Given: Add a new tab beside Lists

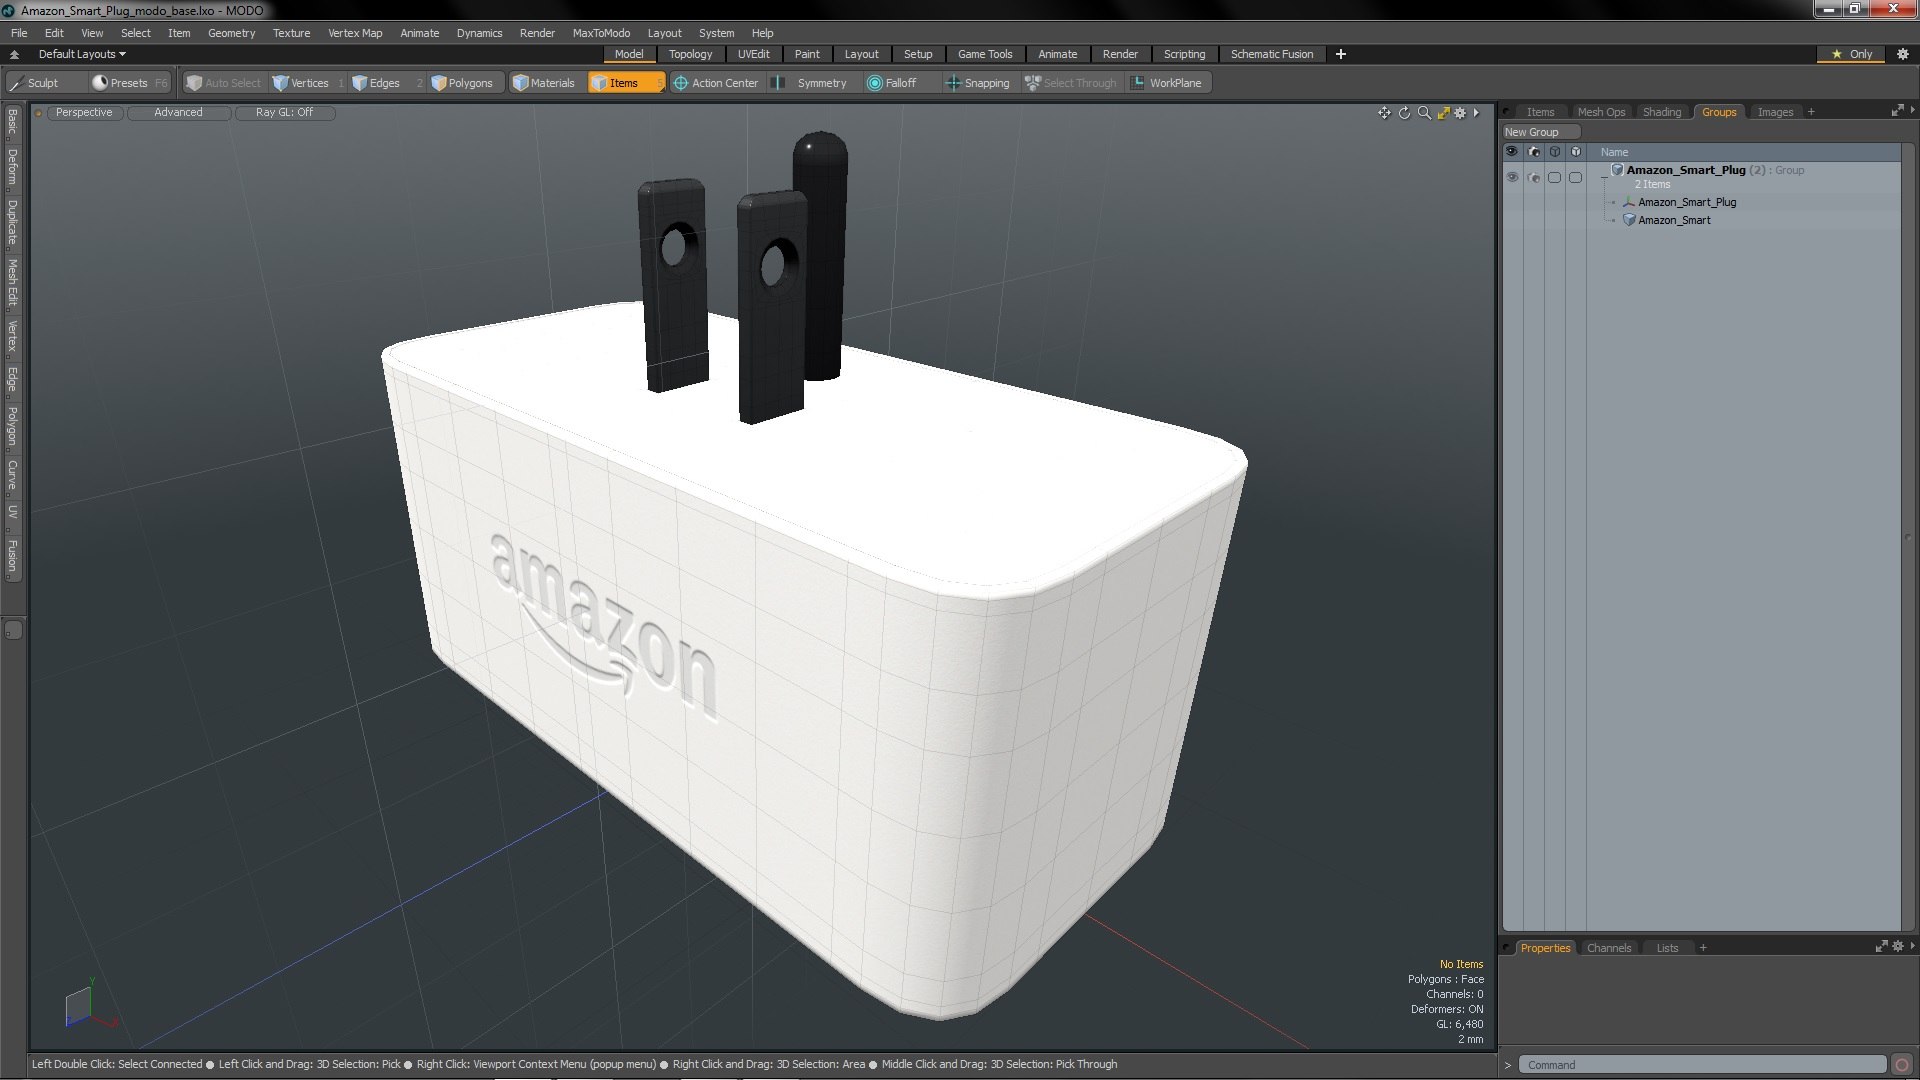Looking at the screenshot, I should click(x=1703, y=948).
